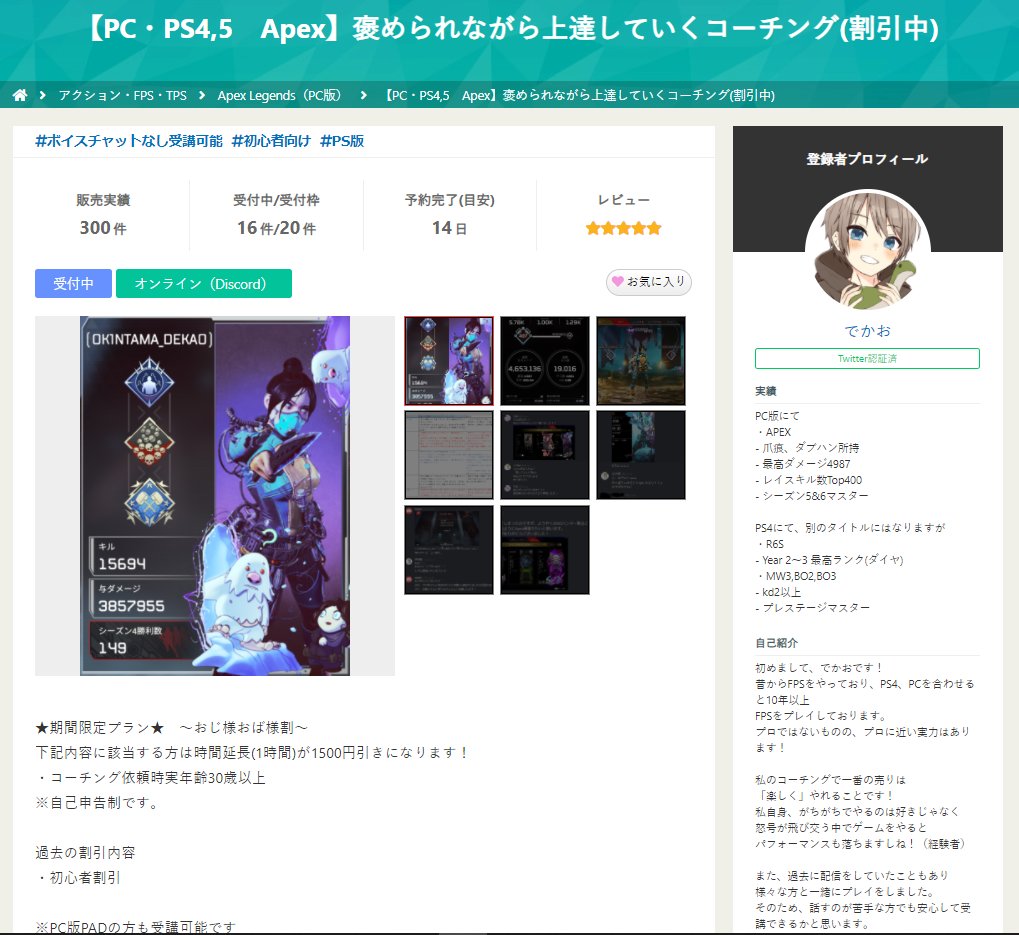Click the 販売実績 300件 stat
The width and height of the screenshot is (1019, 935).
103,214
